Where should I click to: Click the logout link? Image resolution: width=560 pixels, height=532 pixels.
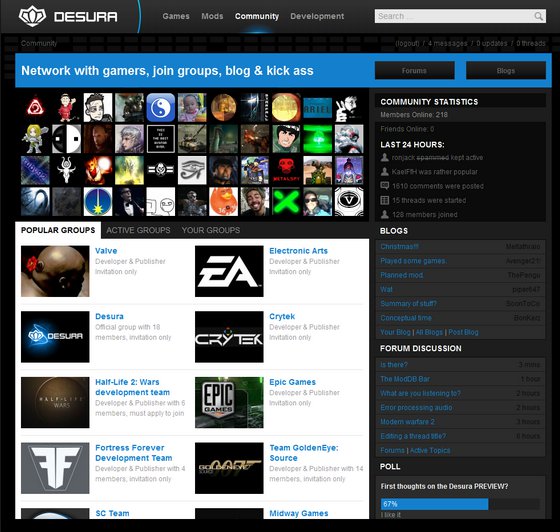click(408, 44)
